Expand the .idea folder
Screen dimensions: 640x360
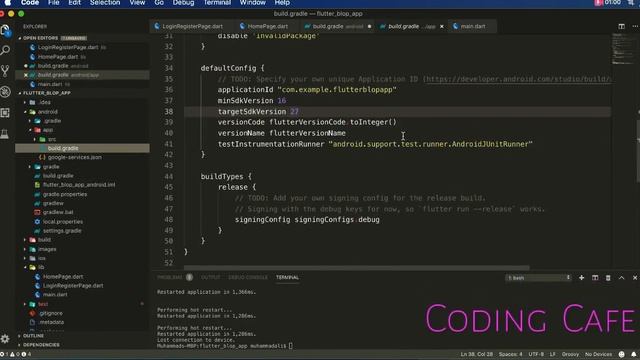coord(25,102)
